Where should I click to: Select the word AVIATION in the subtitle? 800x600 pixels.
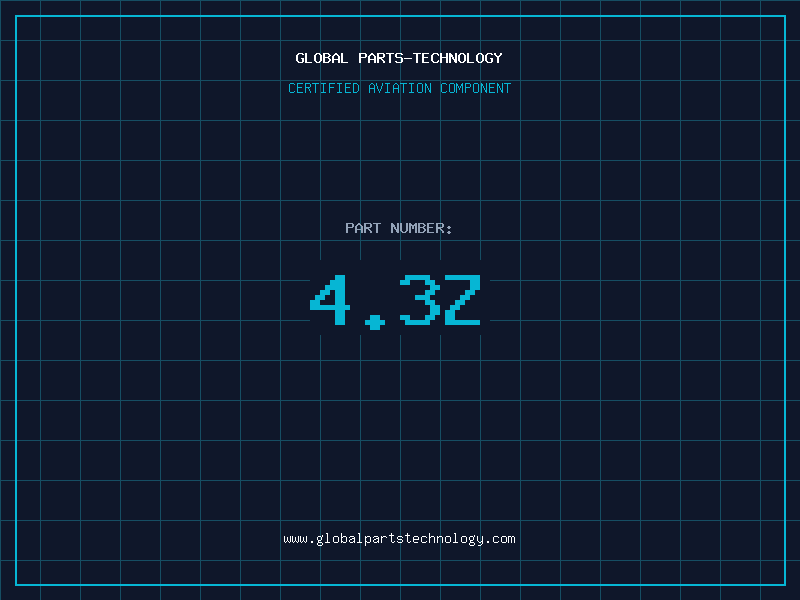point(400,88)
